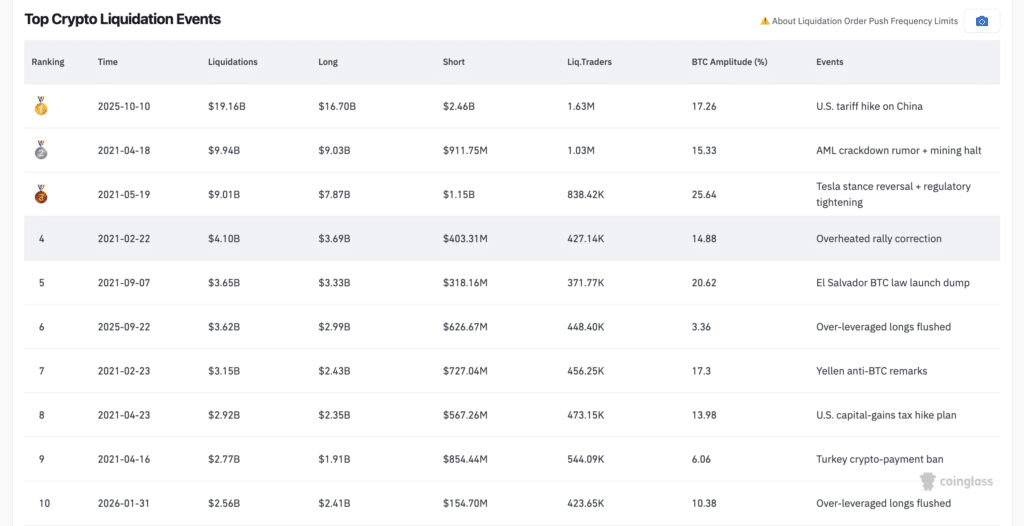Click the $3.62B liquidations value
This screenshot has height=526, width=1024.
[x=224, y=327]
